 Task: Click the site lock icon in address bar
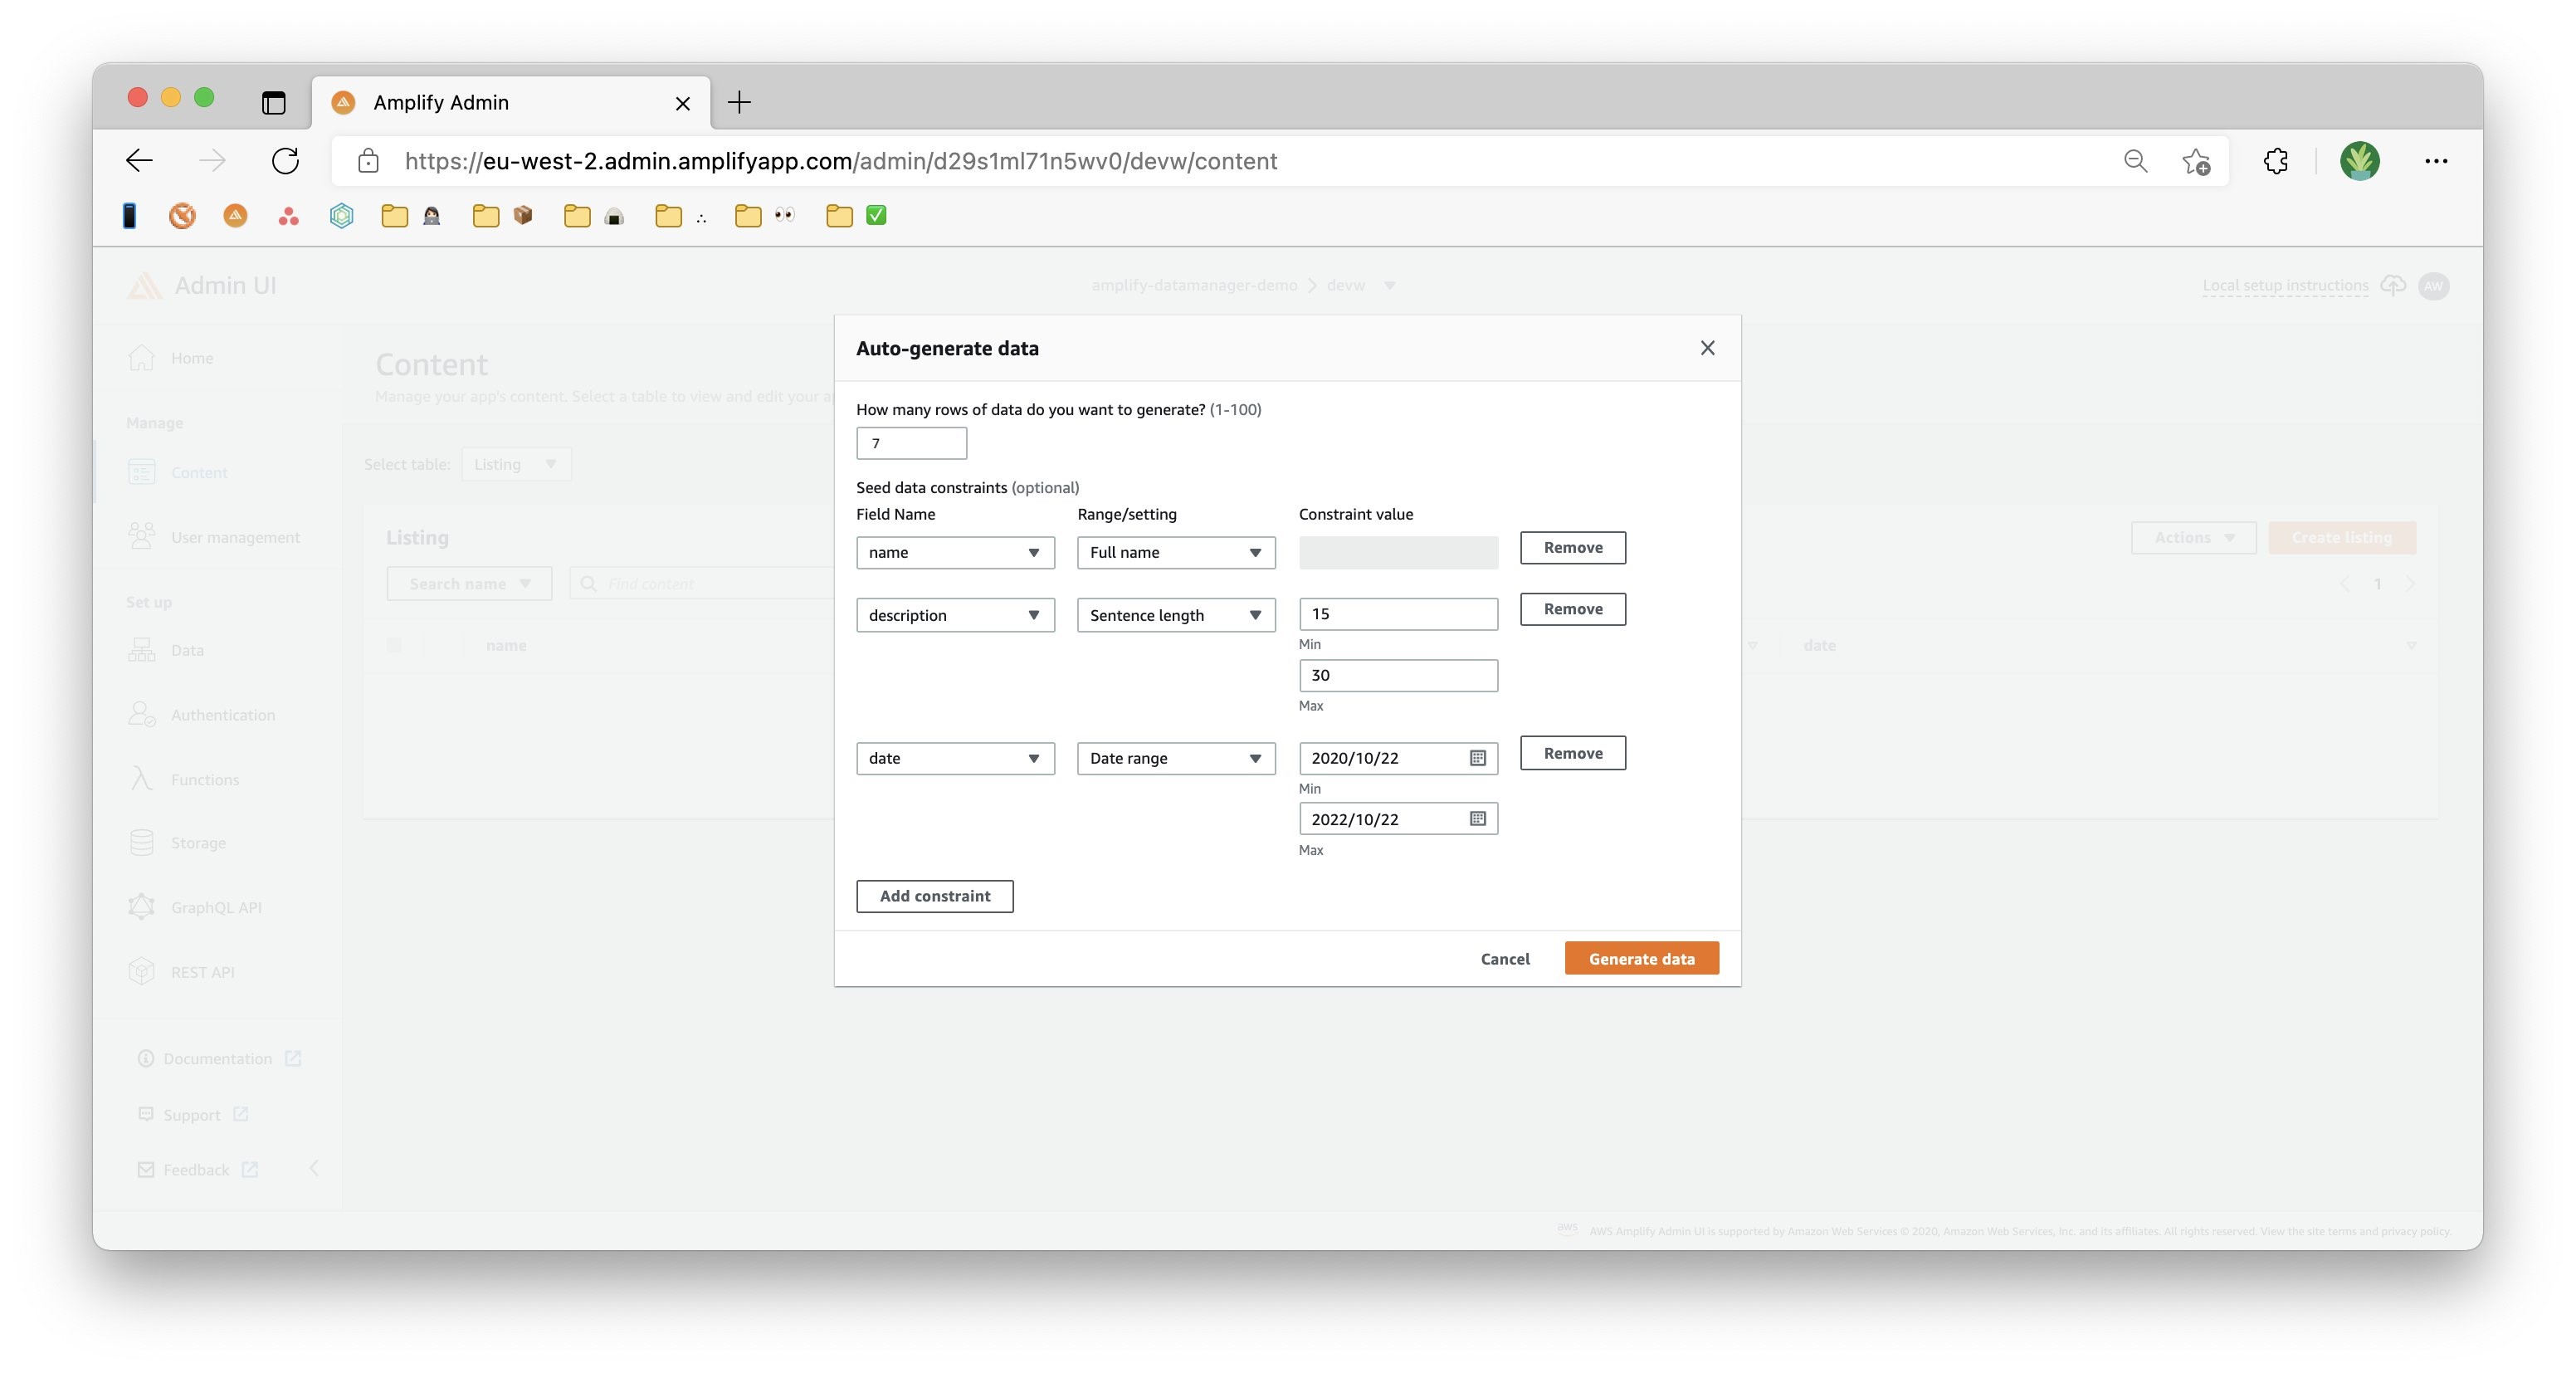(368, 161)
